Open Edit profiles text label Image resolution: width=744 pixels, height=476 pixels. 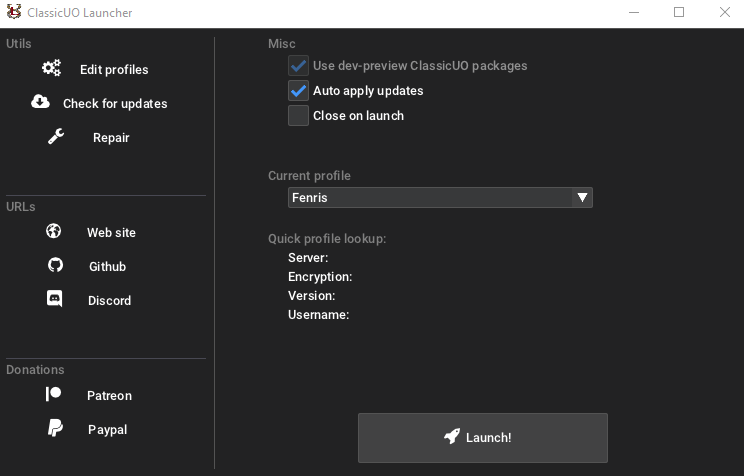pyautogui.click(x=114, y=70)
